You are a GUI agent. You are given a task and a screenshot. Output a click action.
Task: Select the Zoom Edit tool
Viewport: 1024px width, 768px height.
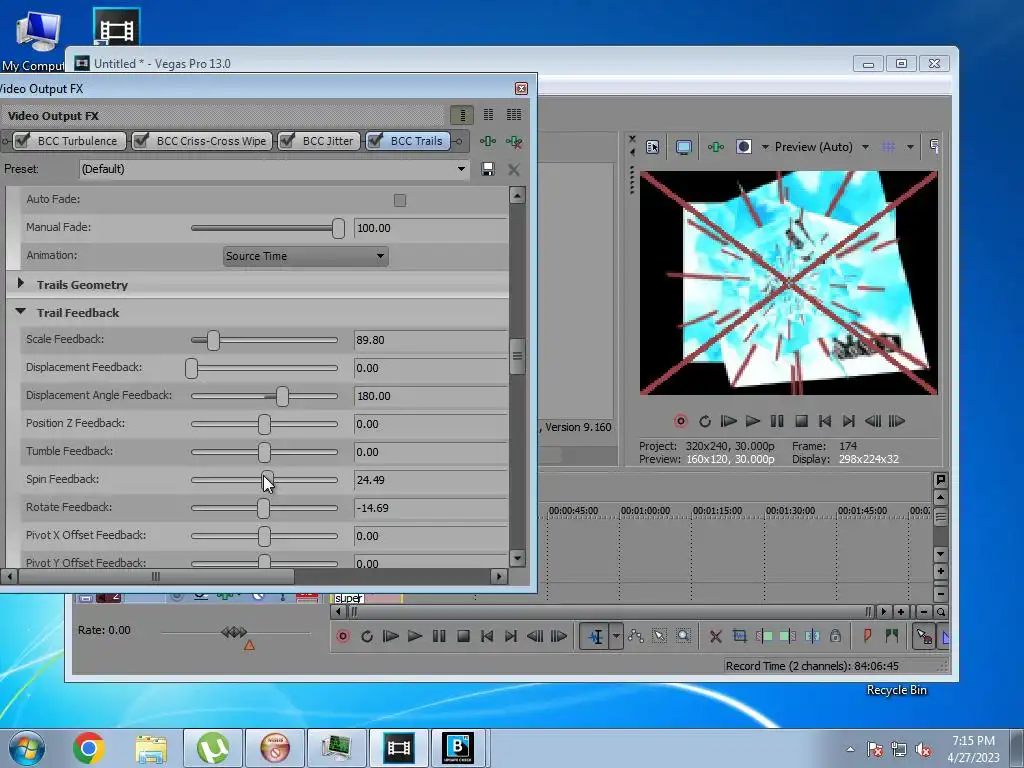tap(683, 636)
